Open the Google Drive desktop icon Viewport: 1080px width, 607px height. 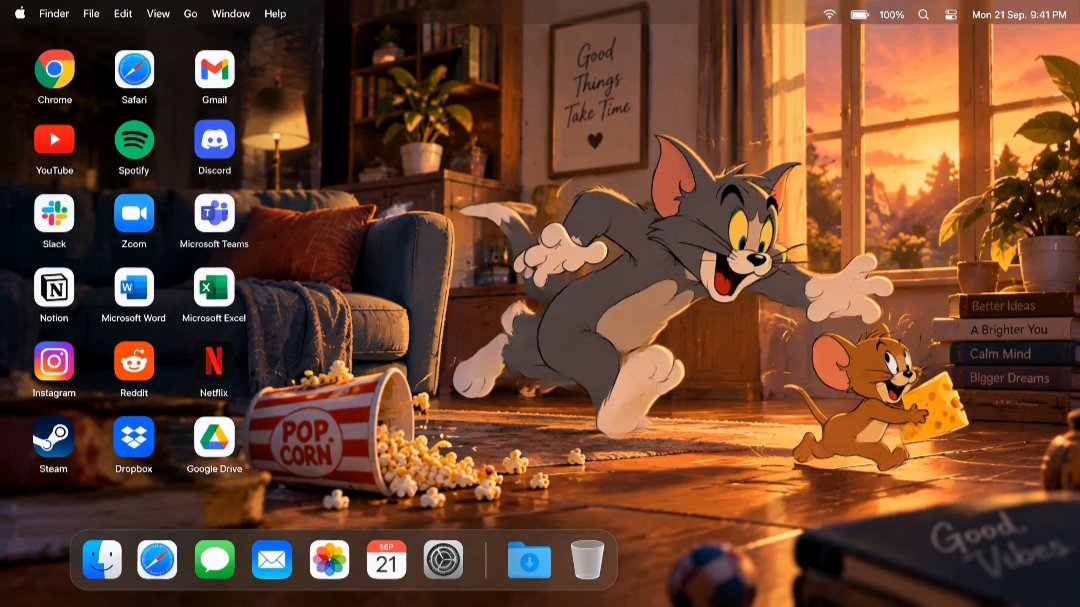(x=214, y=438)
